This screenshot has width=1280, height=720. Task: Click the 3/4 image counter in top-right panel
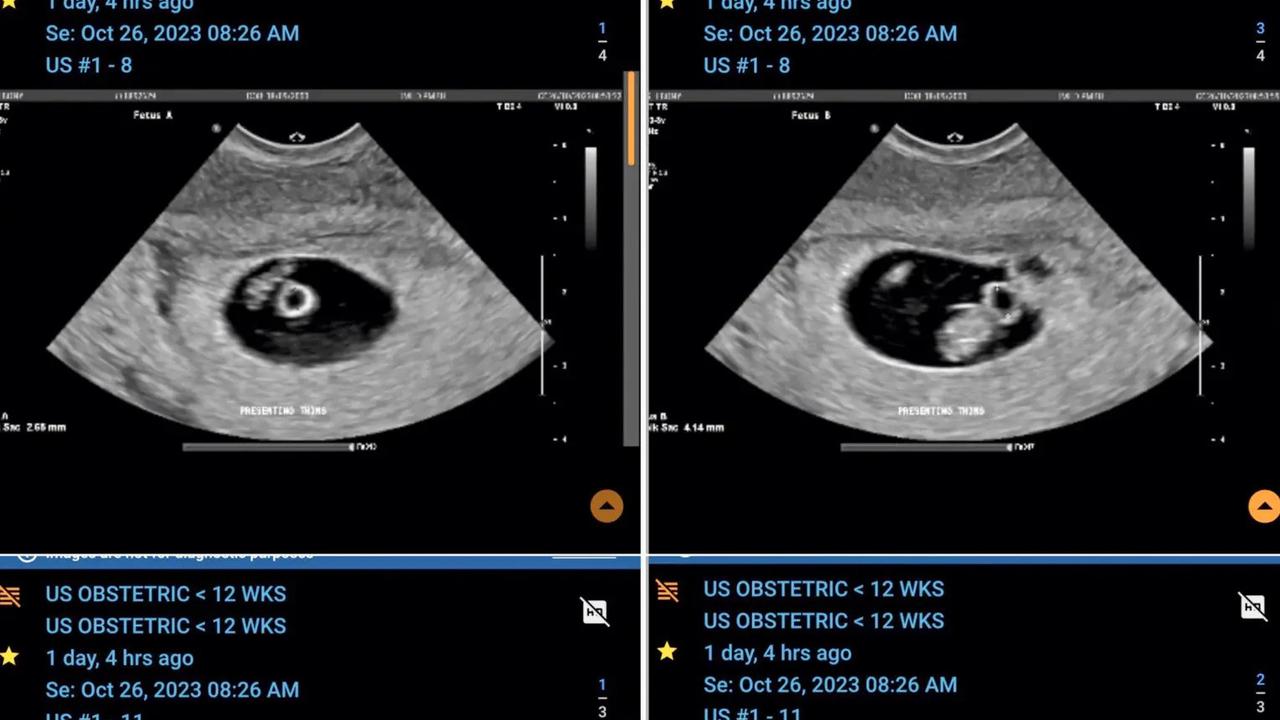coord(1260,41)
